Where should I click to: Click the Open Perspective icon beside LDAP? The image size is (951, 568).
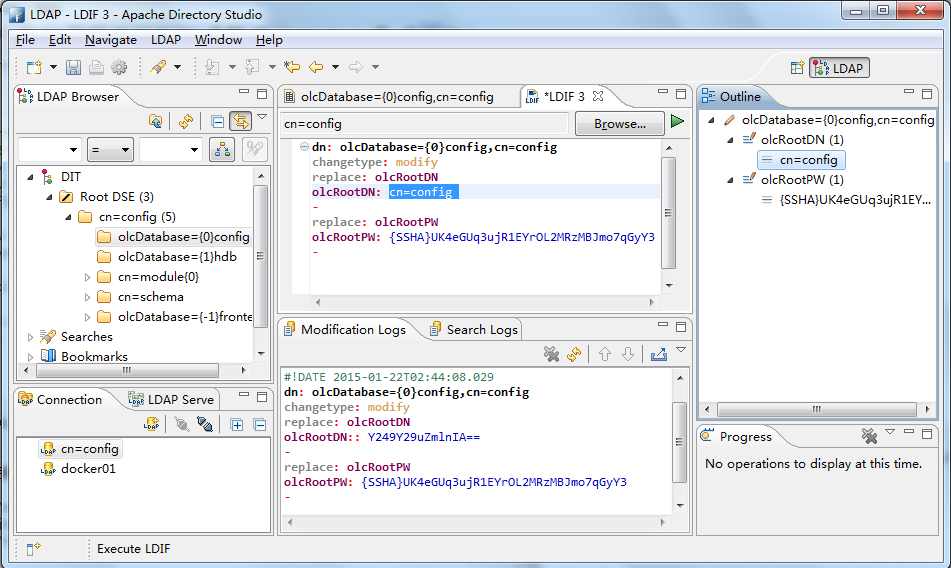[x=797, y=68]
